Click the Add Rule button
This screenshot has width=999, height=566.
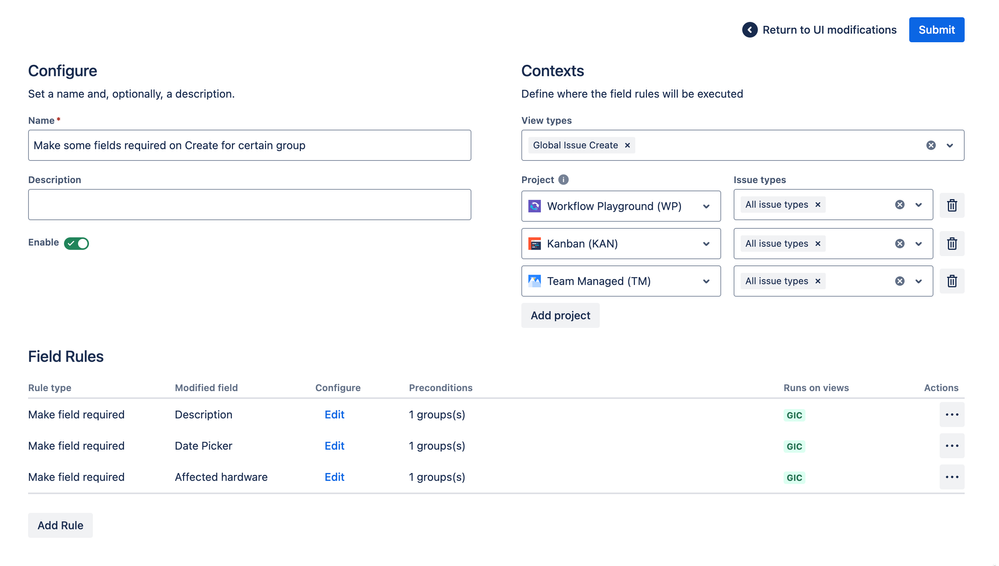(60, 525)
